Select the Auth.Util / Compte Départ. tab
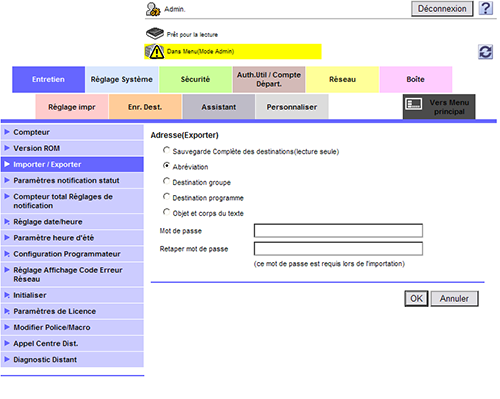The image size is (500, 399). (269, 79)
